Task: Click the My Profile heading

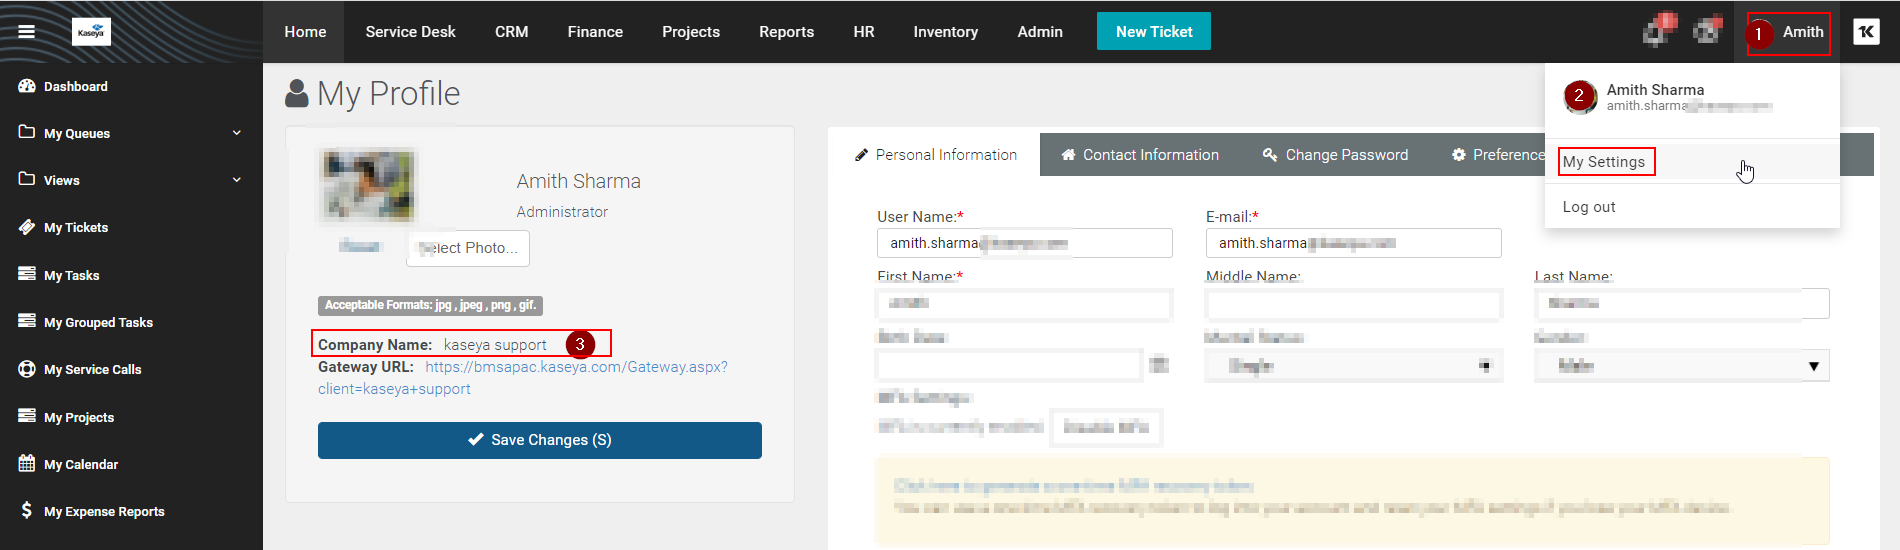Action: 388,94
